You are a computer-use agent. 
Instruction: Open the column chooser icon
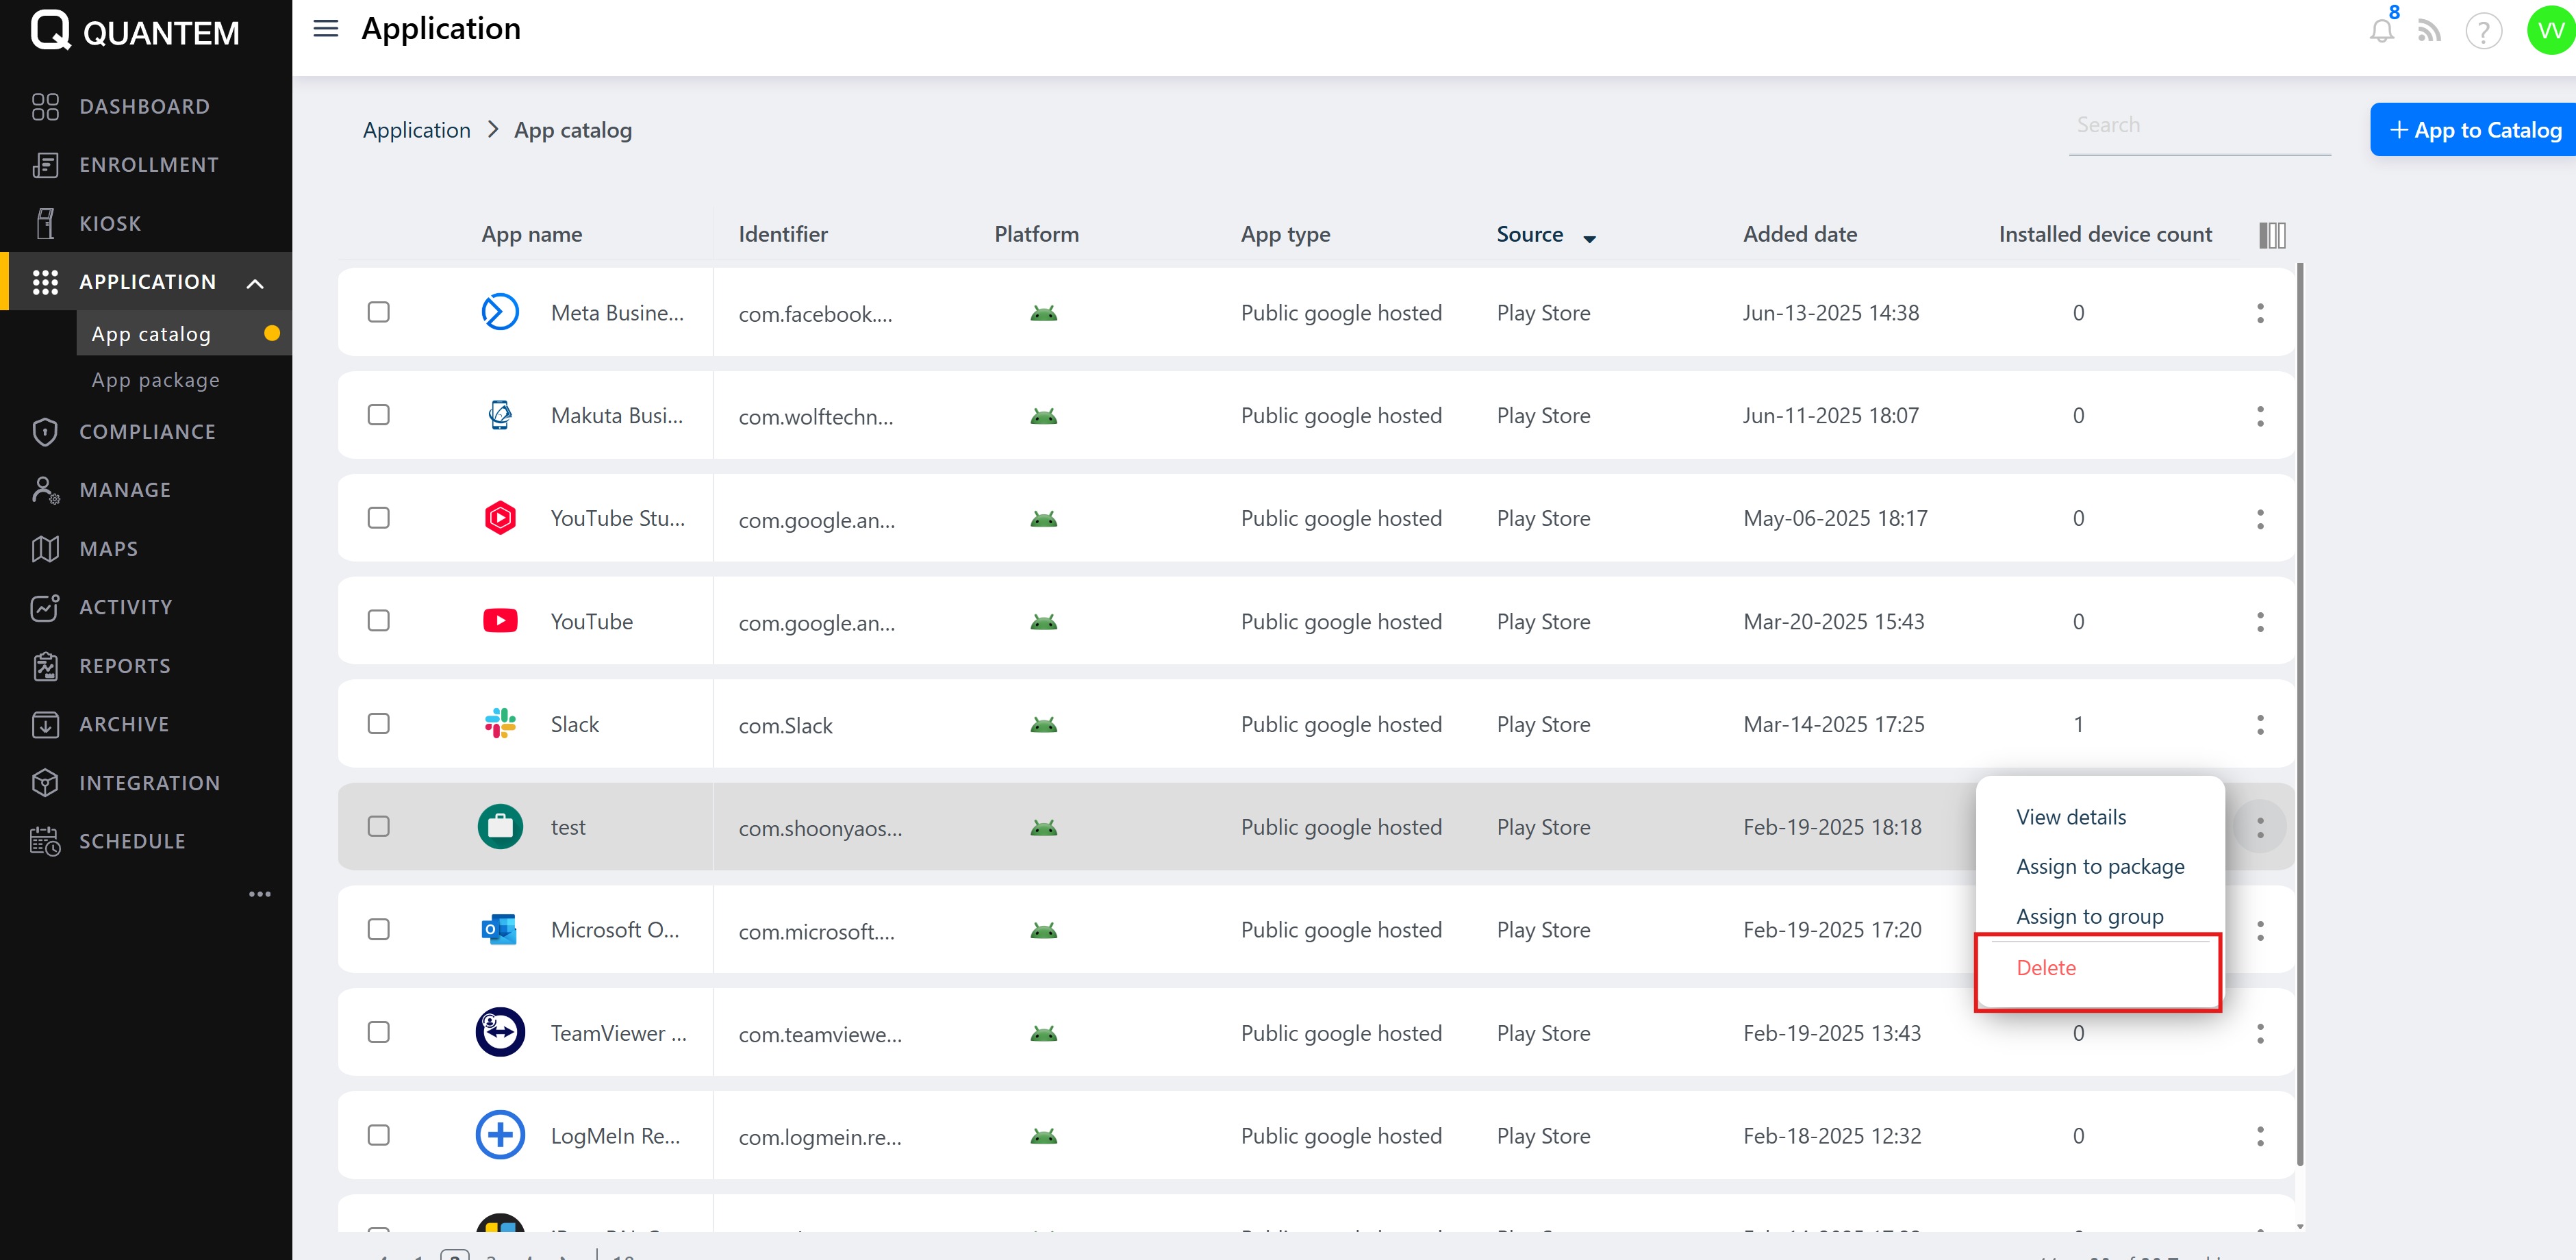(2271, 235)
